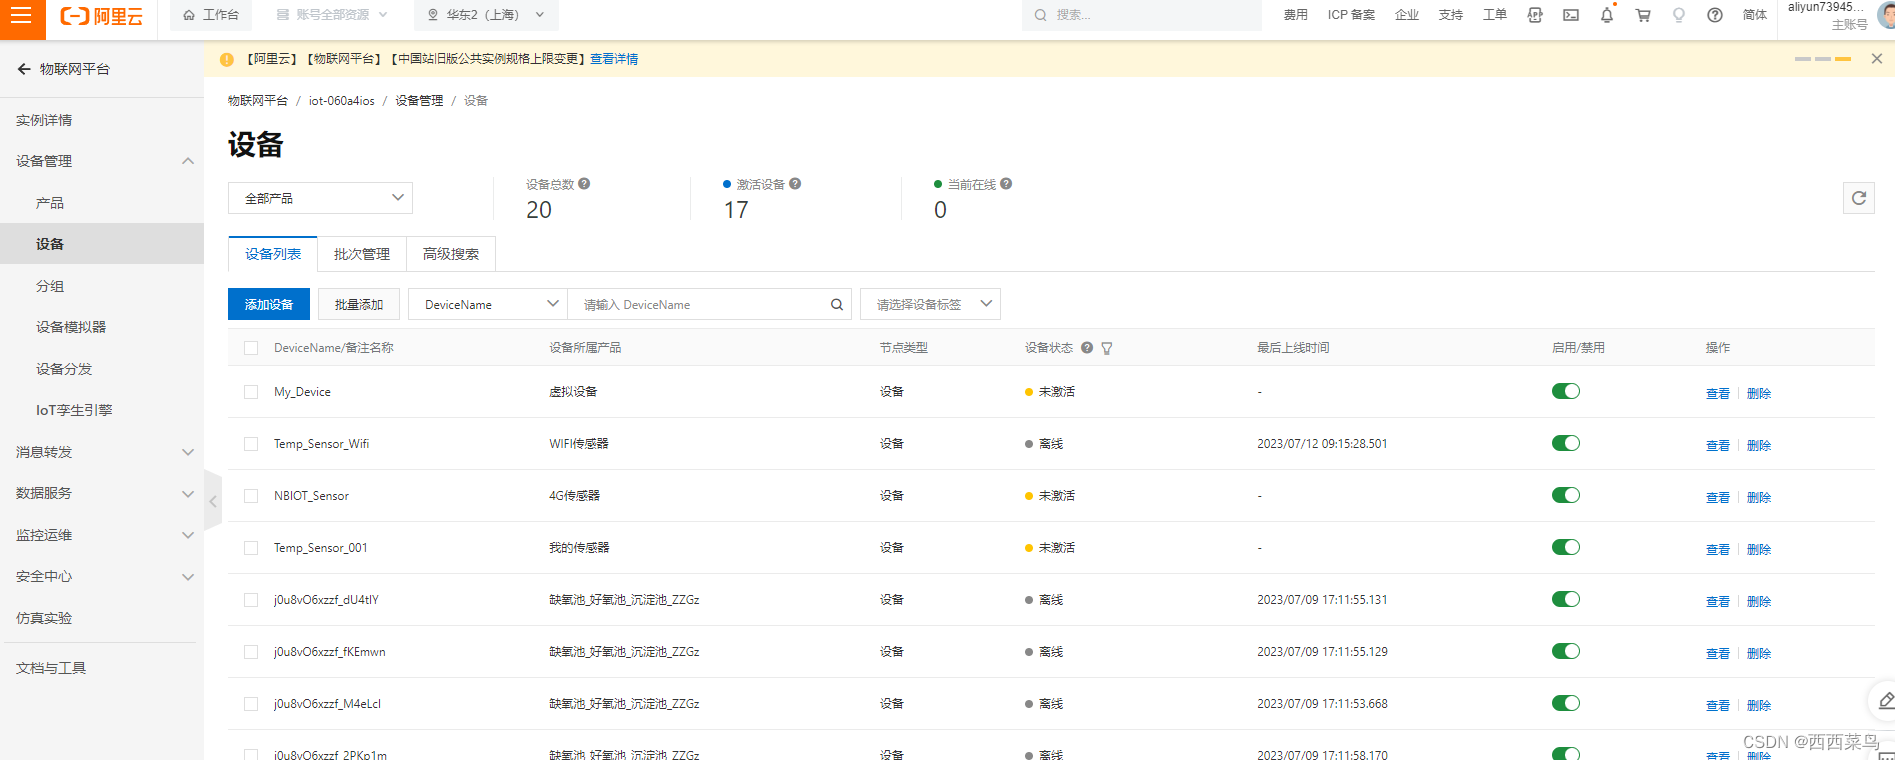The width and height of the screenshot is (1895, 760).
Task: Open the 全部产品 product dropdown
Action: [320, 198]
